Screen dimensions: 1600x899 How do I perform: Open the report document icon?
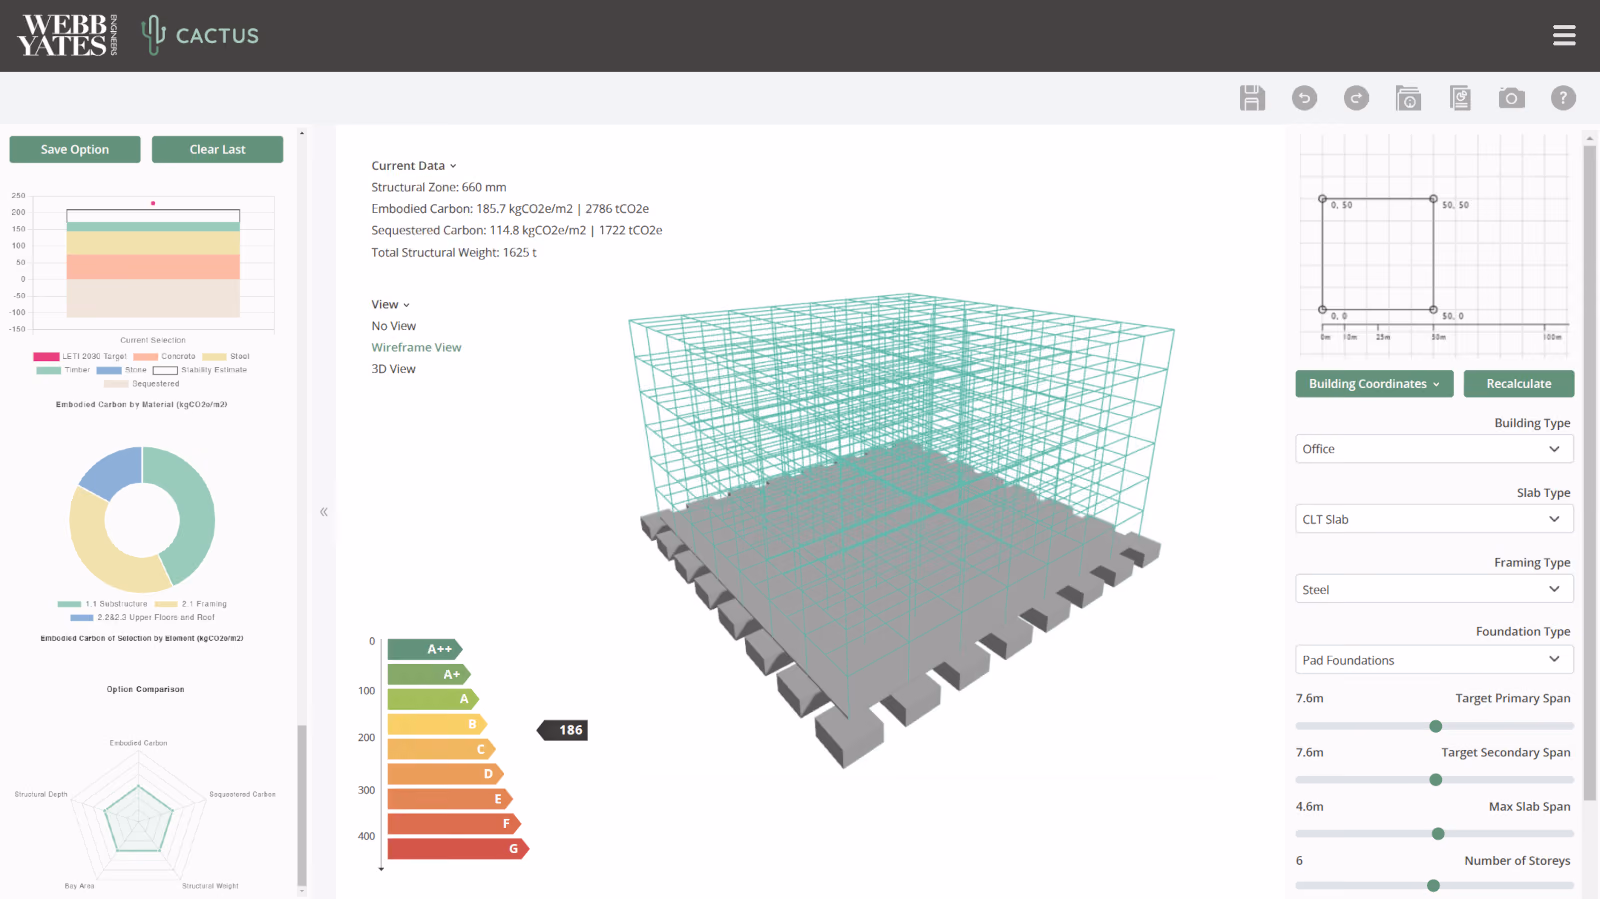coord(1460,97)
